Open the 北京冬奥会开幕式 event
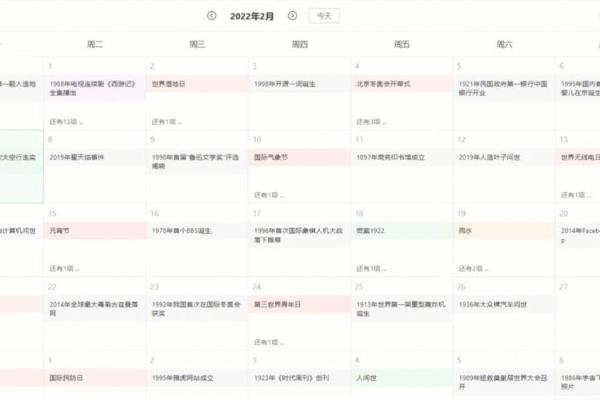This screenshot has height=400, width=600. point(401,84)
